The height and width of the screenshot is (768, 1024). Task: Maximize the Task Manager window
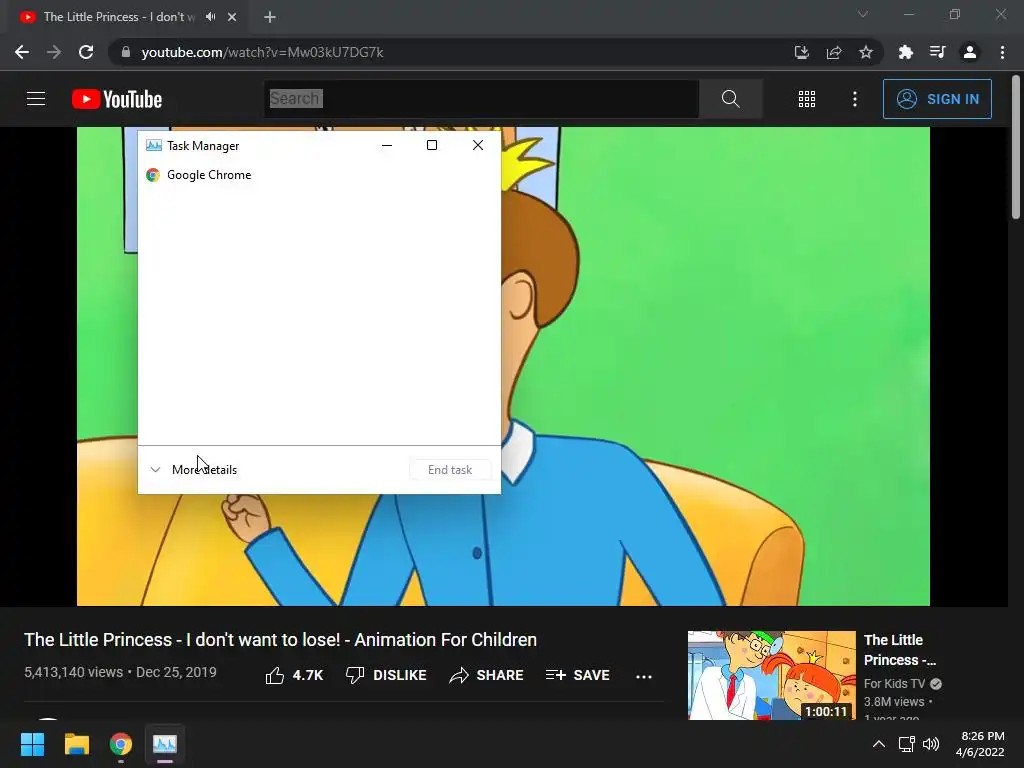[x=432, y=146]
